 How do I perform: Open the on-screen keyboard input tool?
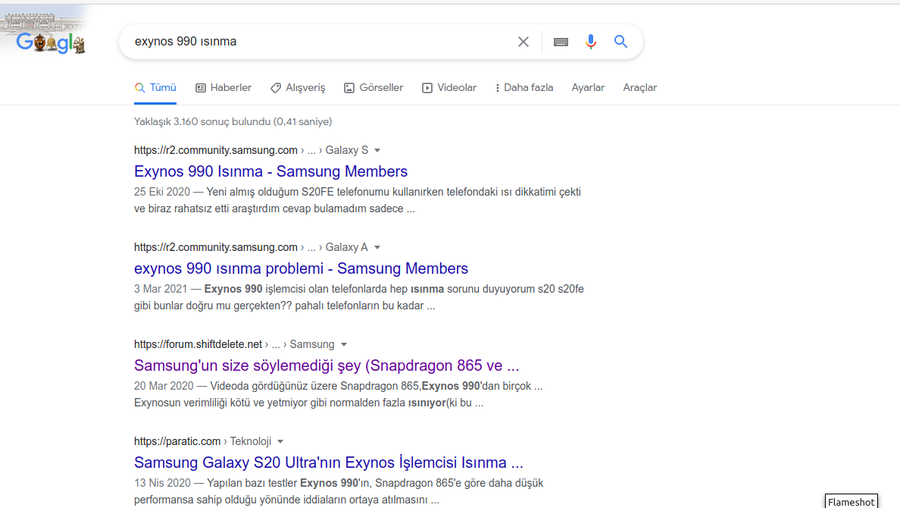[561, 42]
